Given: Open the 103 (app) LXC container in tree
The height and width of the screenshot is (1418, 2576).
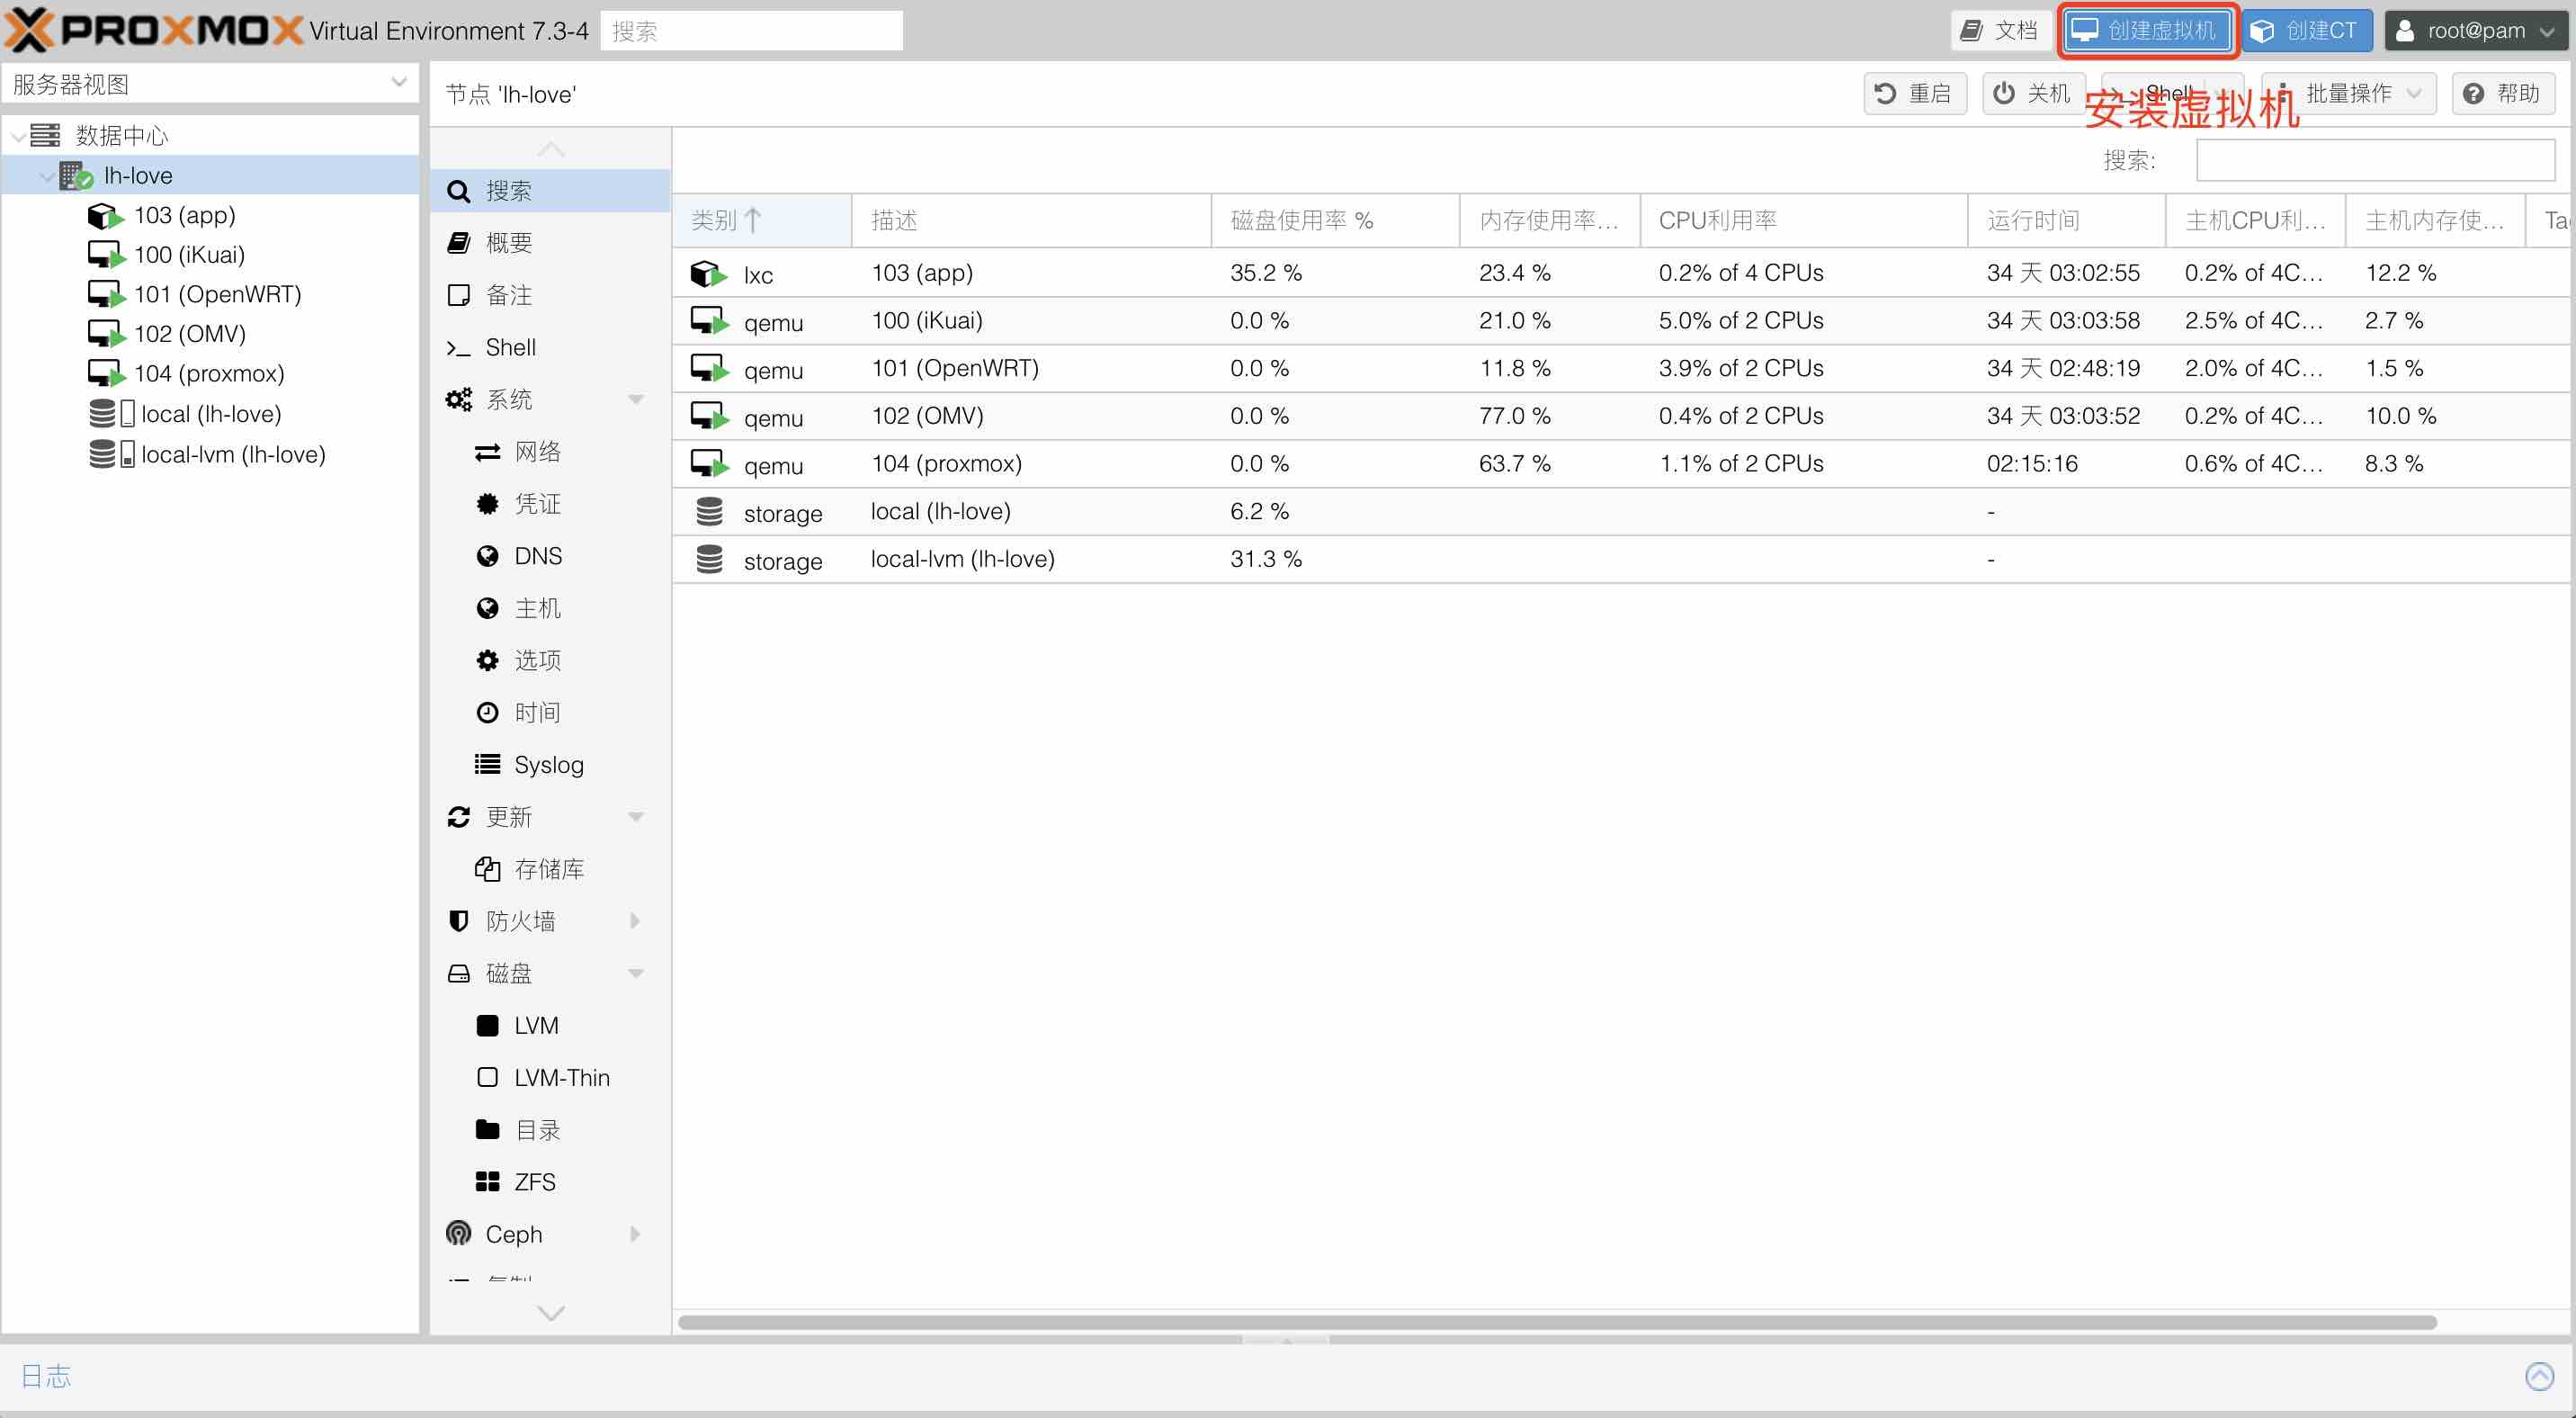Looking at the screenshot, I should [184, 215].
